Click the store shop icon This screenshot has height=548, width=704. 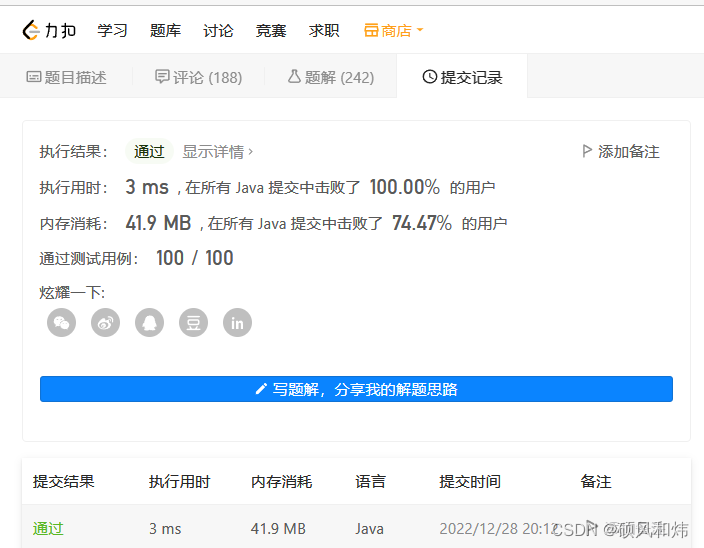tap(371, 31)
